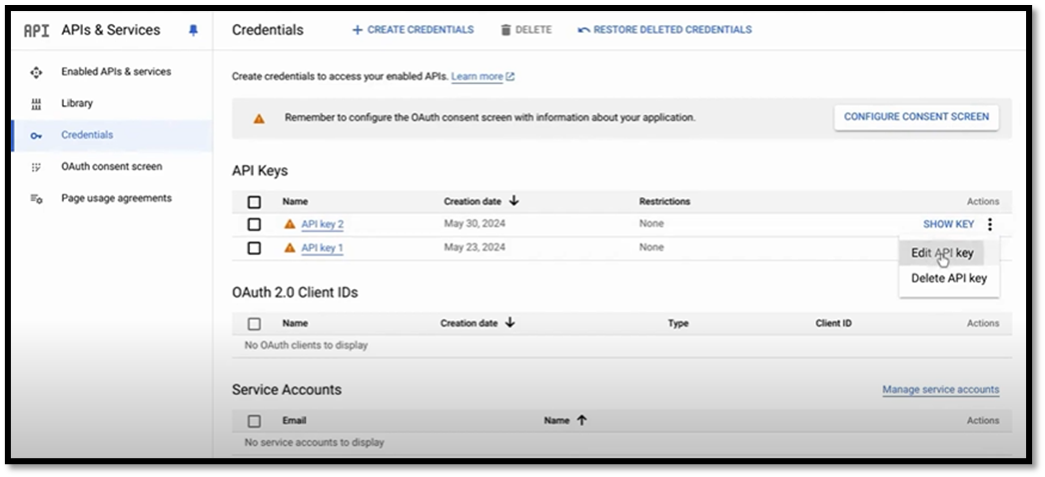Click the warning icon beside API key 2

[289, 224]
